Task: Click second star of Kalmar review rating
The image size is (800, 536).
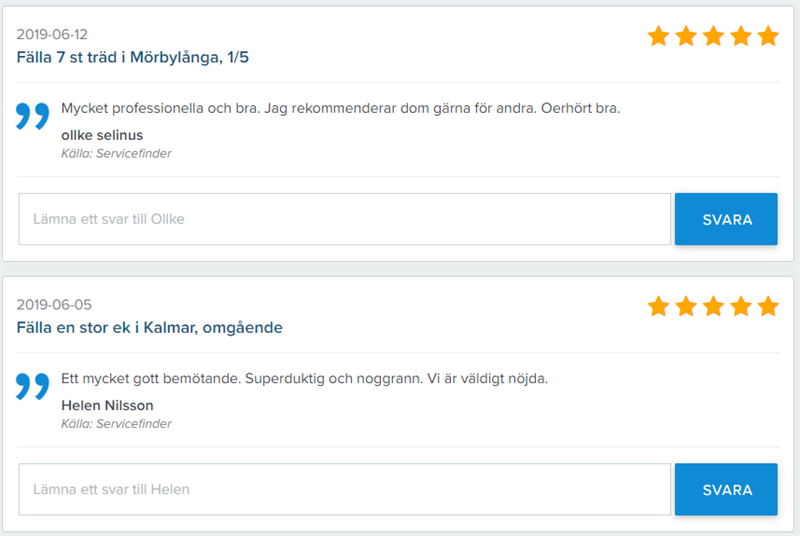Action: (x=685, y=306)
